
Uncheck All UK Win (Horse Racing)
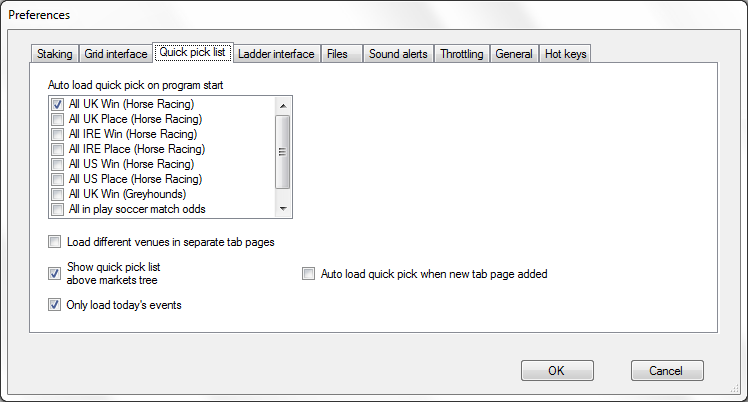57,104
